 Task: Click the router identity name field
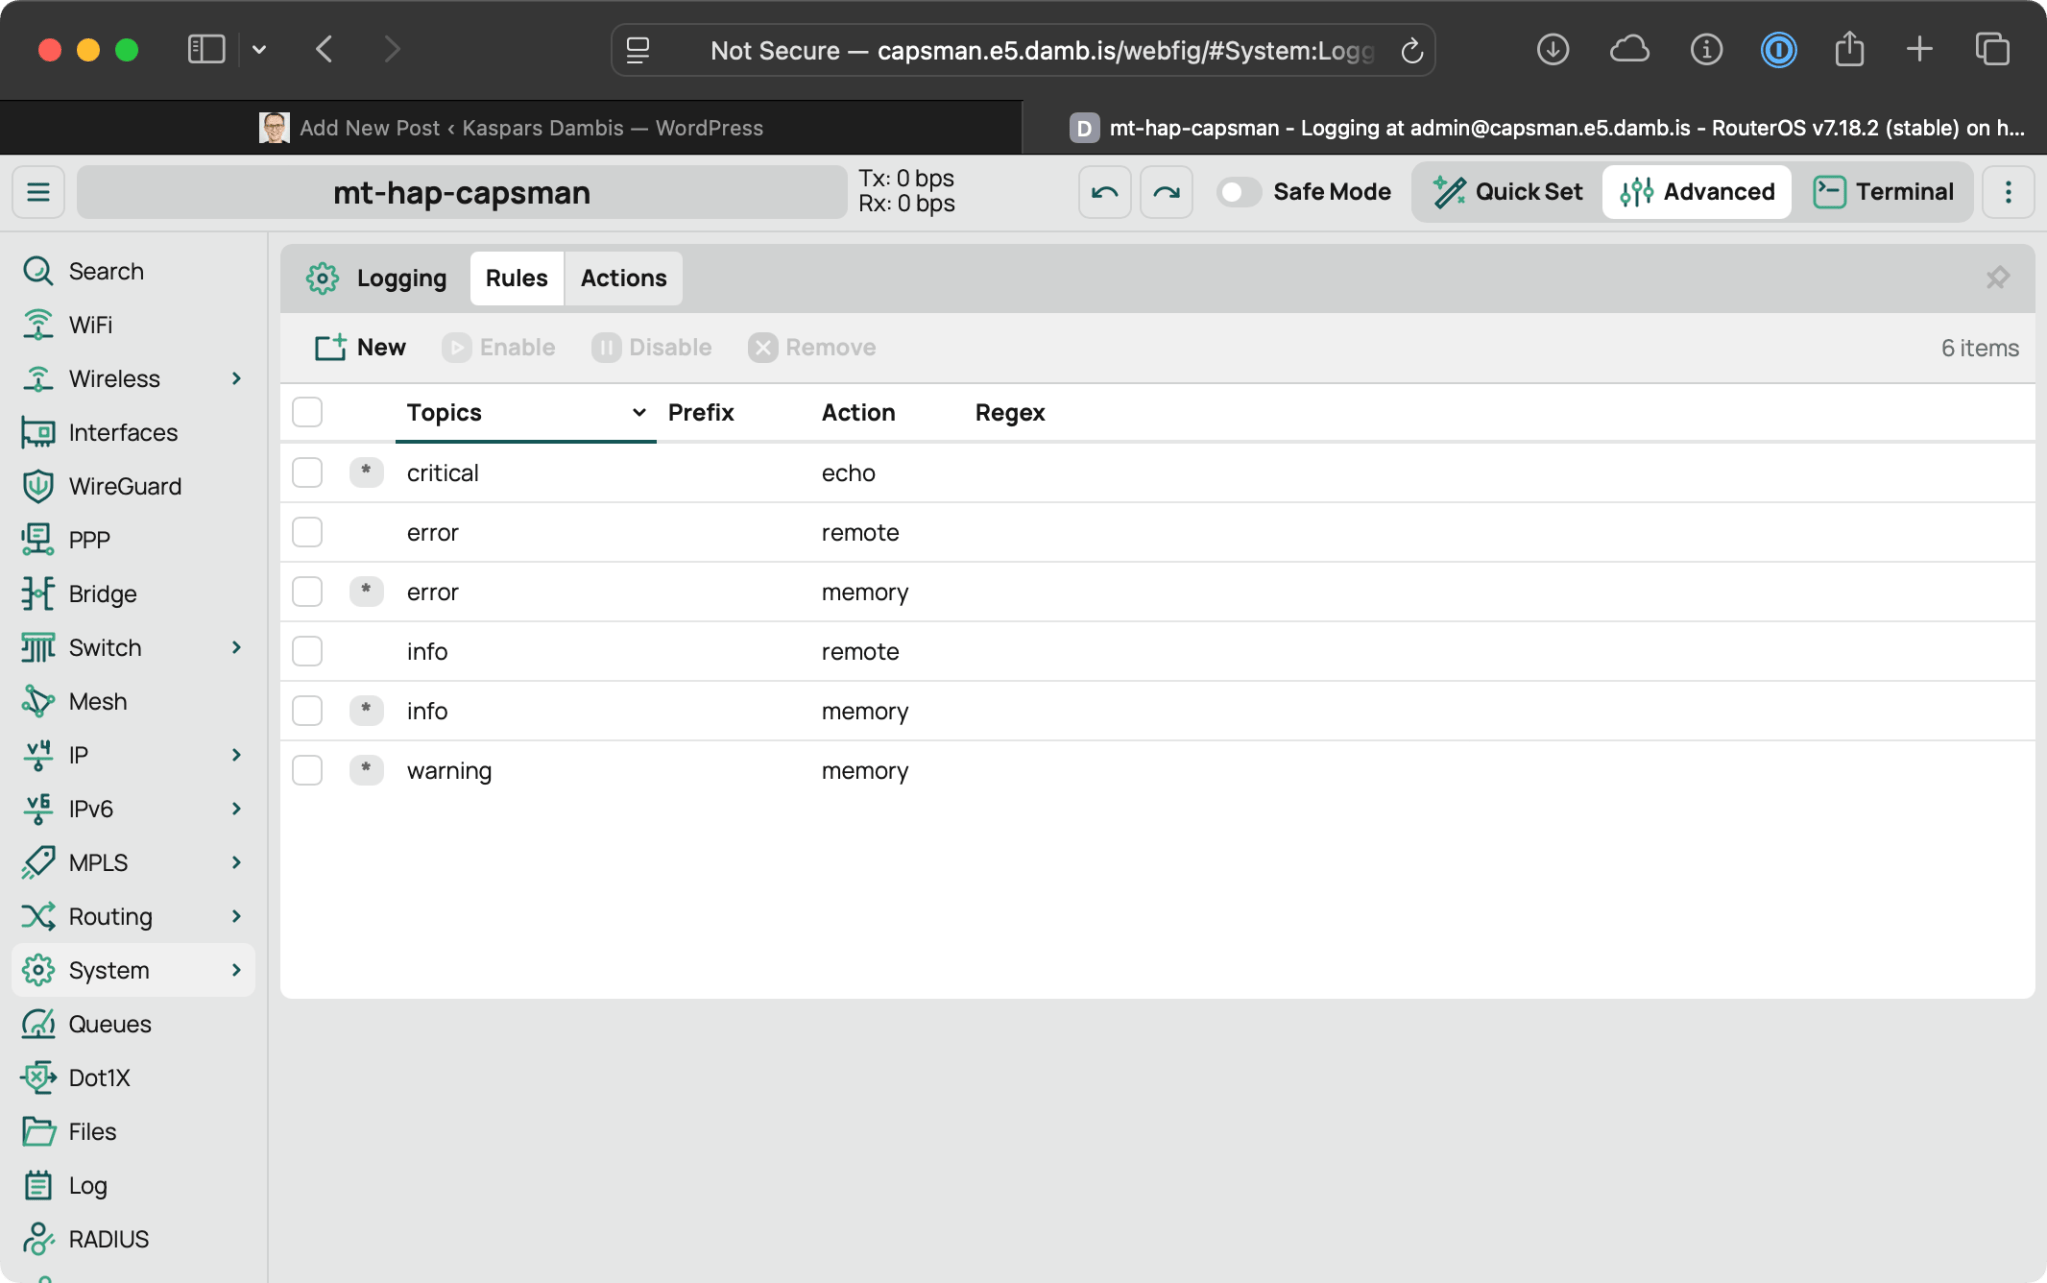coord(462,191)
